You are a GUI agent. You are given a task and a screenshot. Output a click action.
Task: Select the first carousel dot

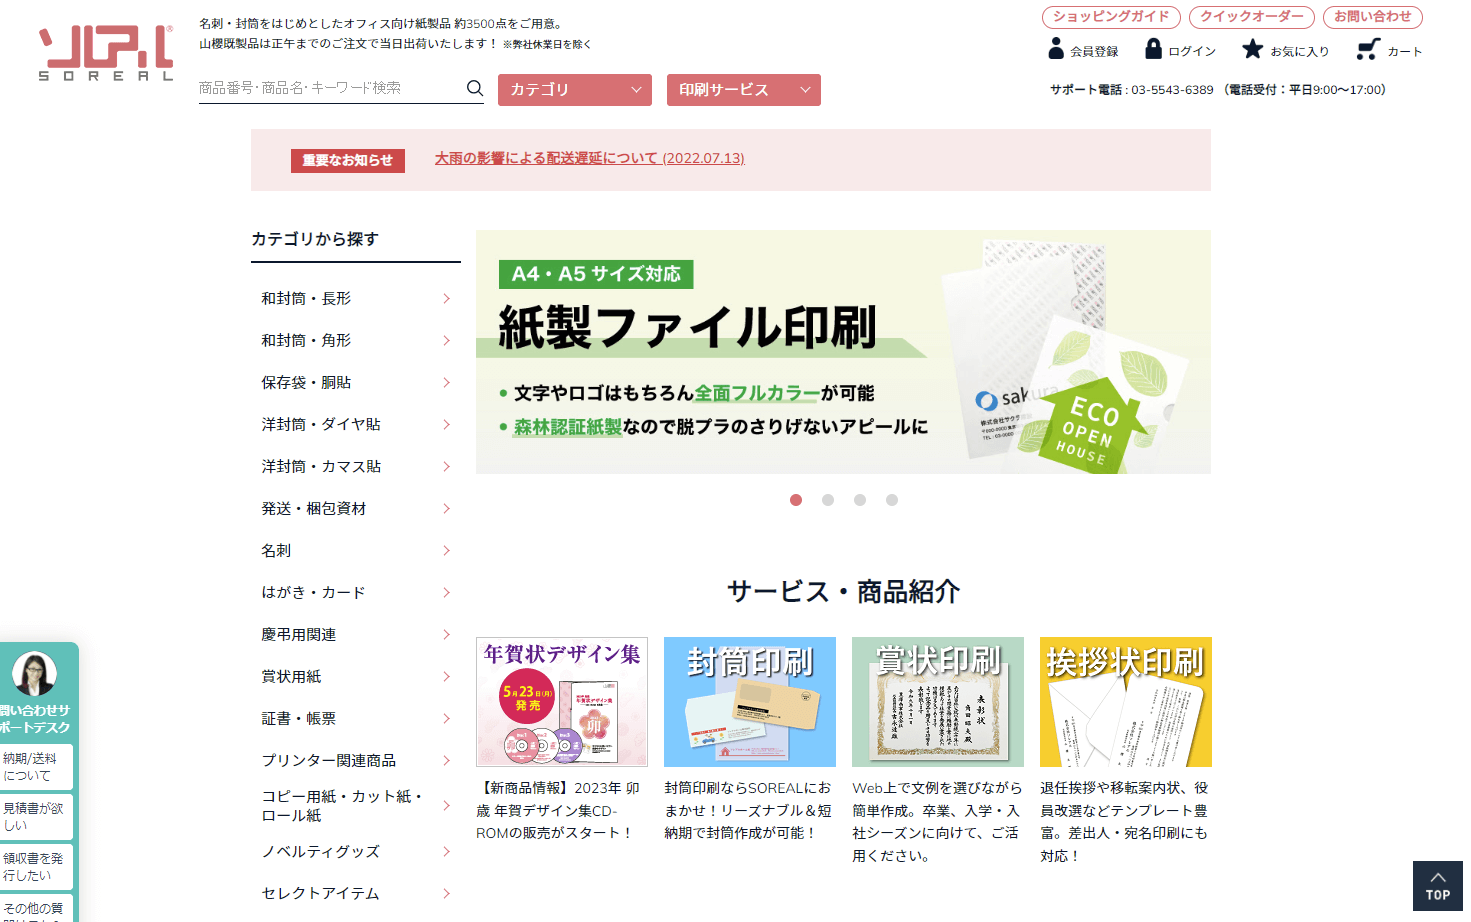point(796,500)
